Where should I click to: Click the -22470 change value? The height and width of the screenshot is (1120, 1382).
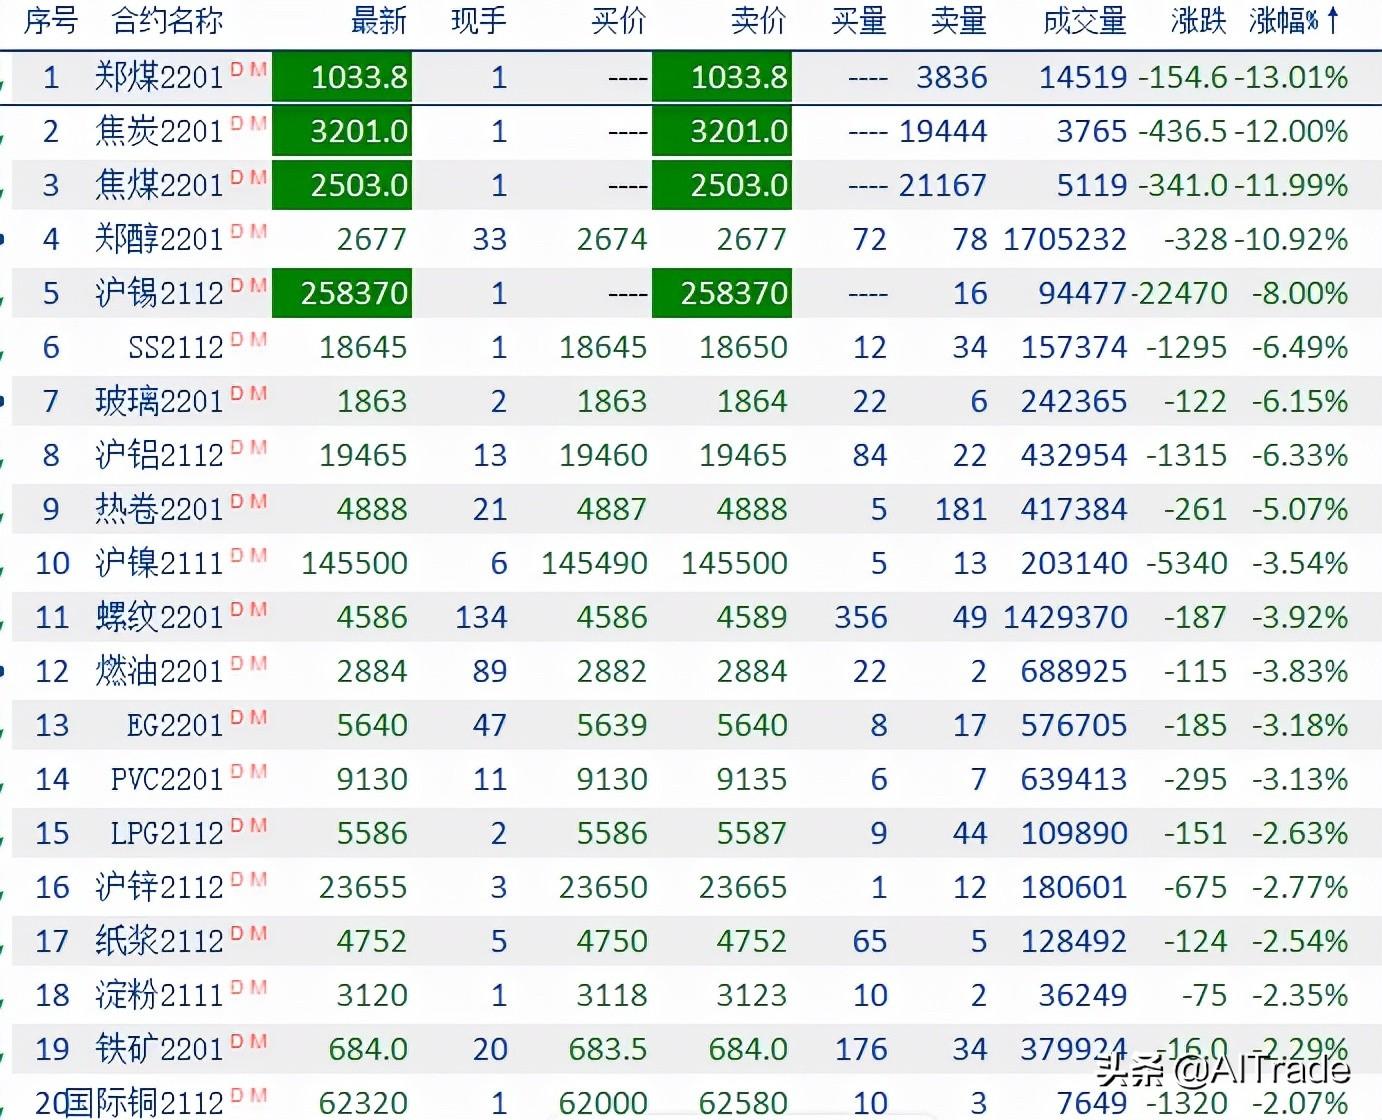1180,293
